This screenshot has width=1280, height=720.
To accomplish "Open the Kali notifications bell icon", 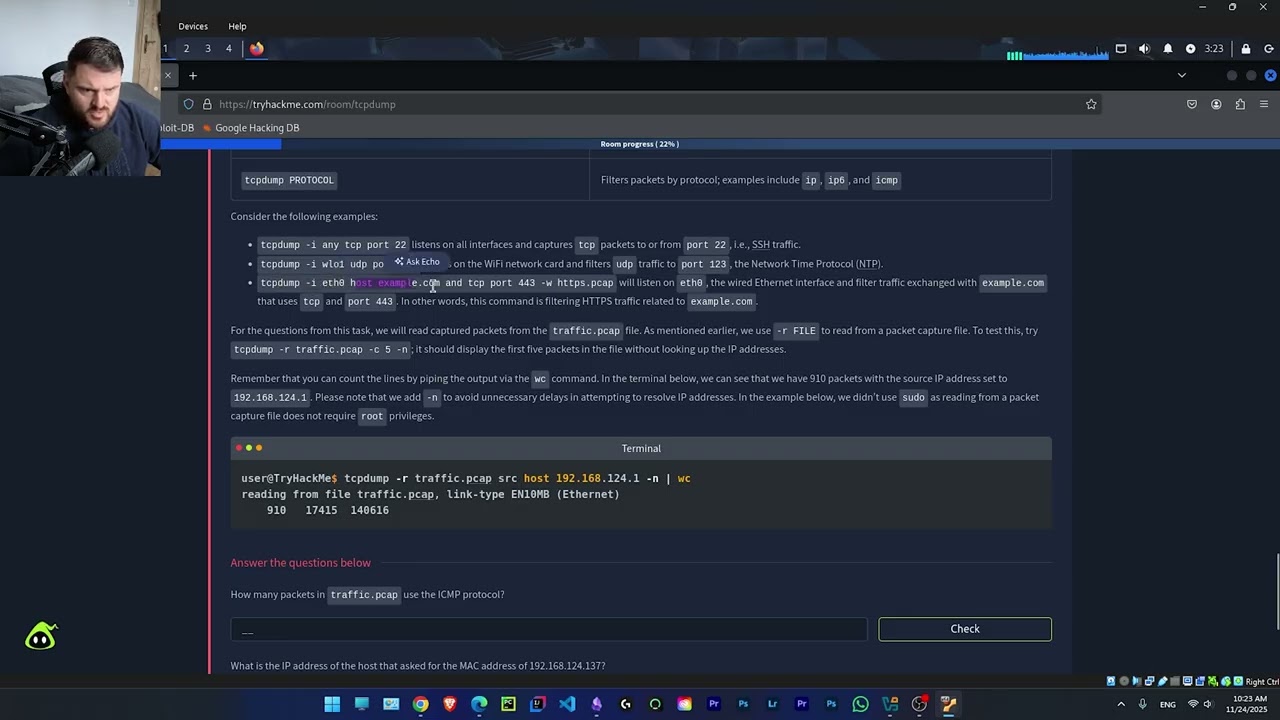I will [1167, 48].
